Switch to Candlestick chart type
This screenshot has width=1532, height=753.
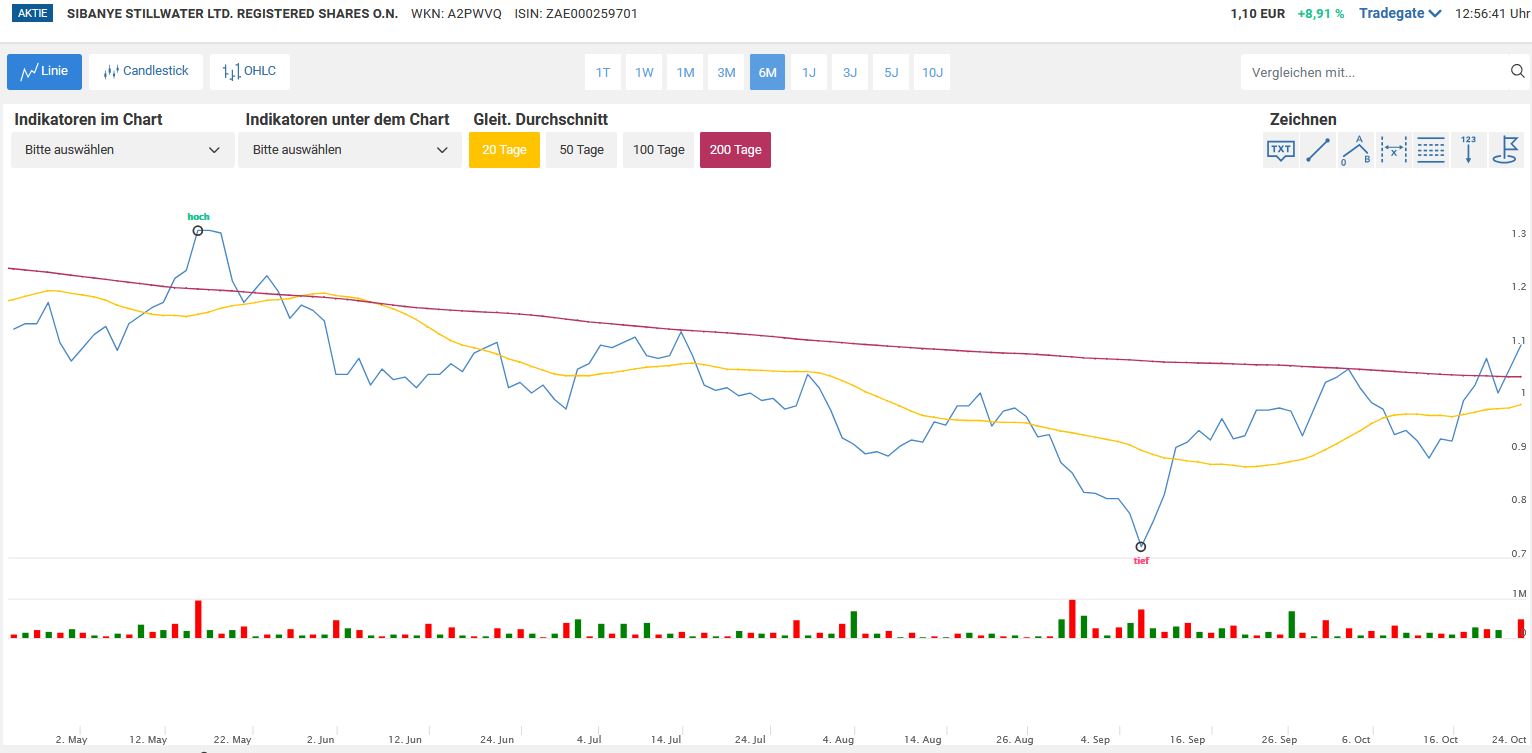coord(146,72)
